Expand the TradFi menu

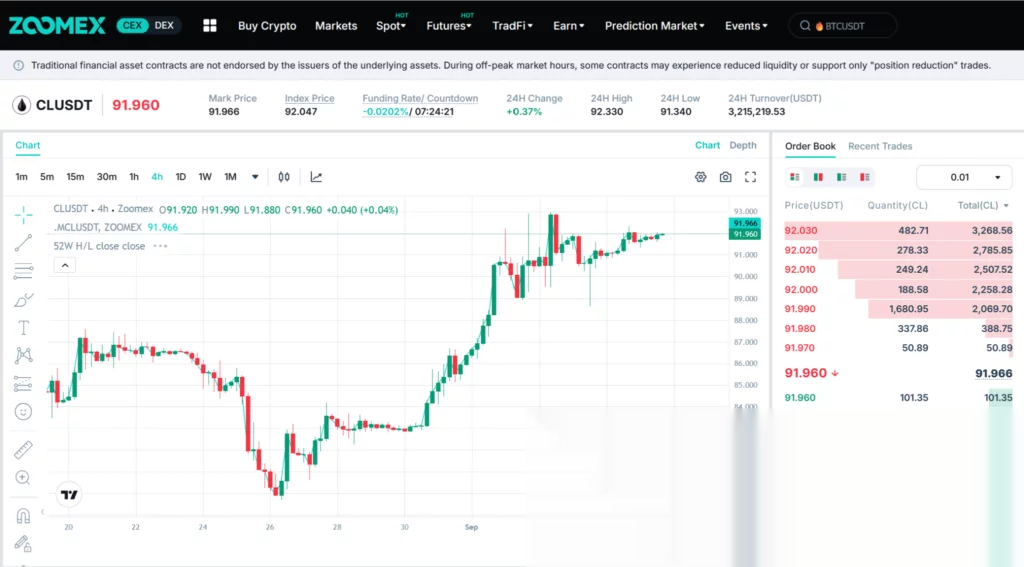512,25
